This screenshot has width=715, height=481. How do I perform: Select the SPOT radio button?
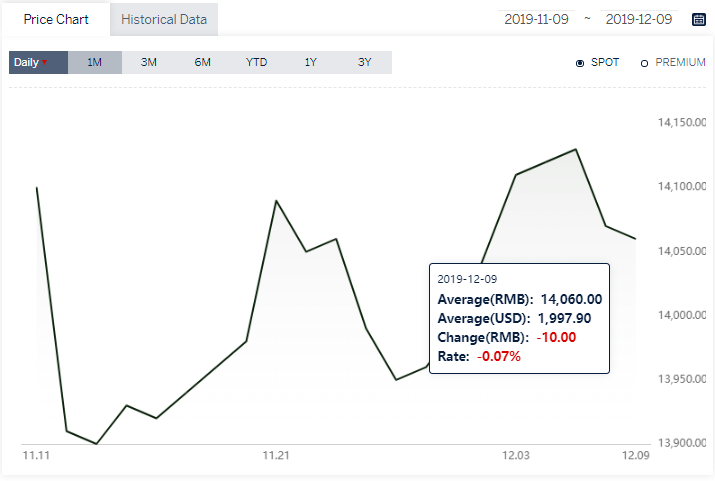point(580,63)
